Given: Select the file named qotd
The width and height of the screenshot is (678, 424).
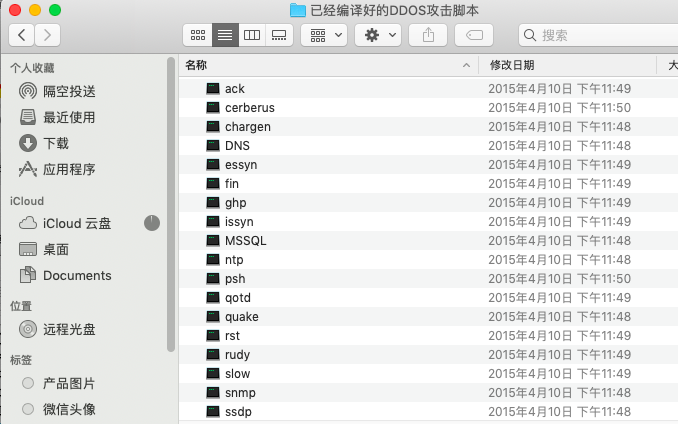Looking at the screenshot, I should coord(237,298).
